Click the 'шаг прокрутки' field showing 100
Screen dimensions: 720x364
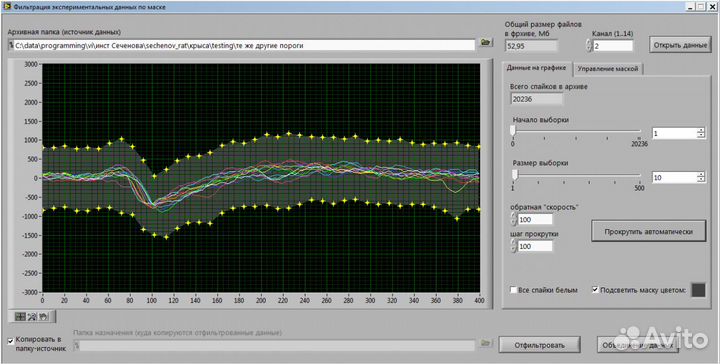(x=535, y=246)
